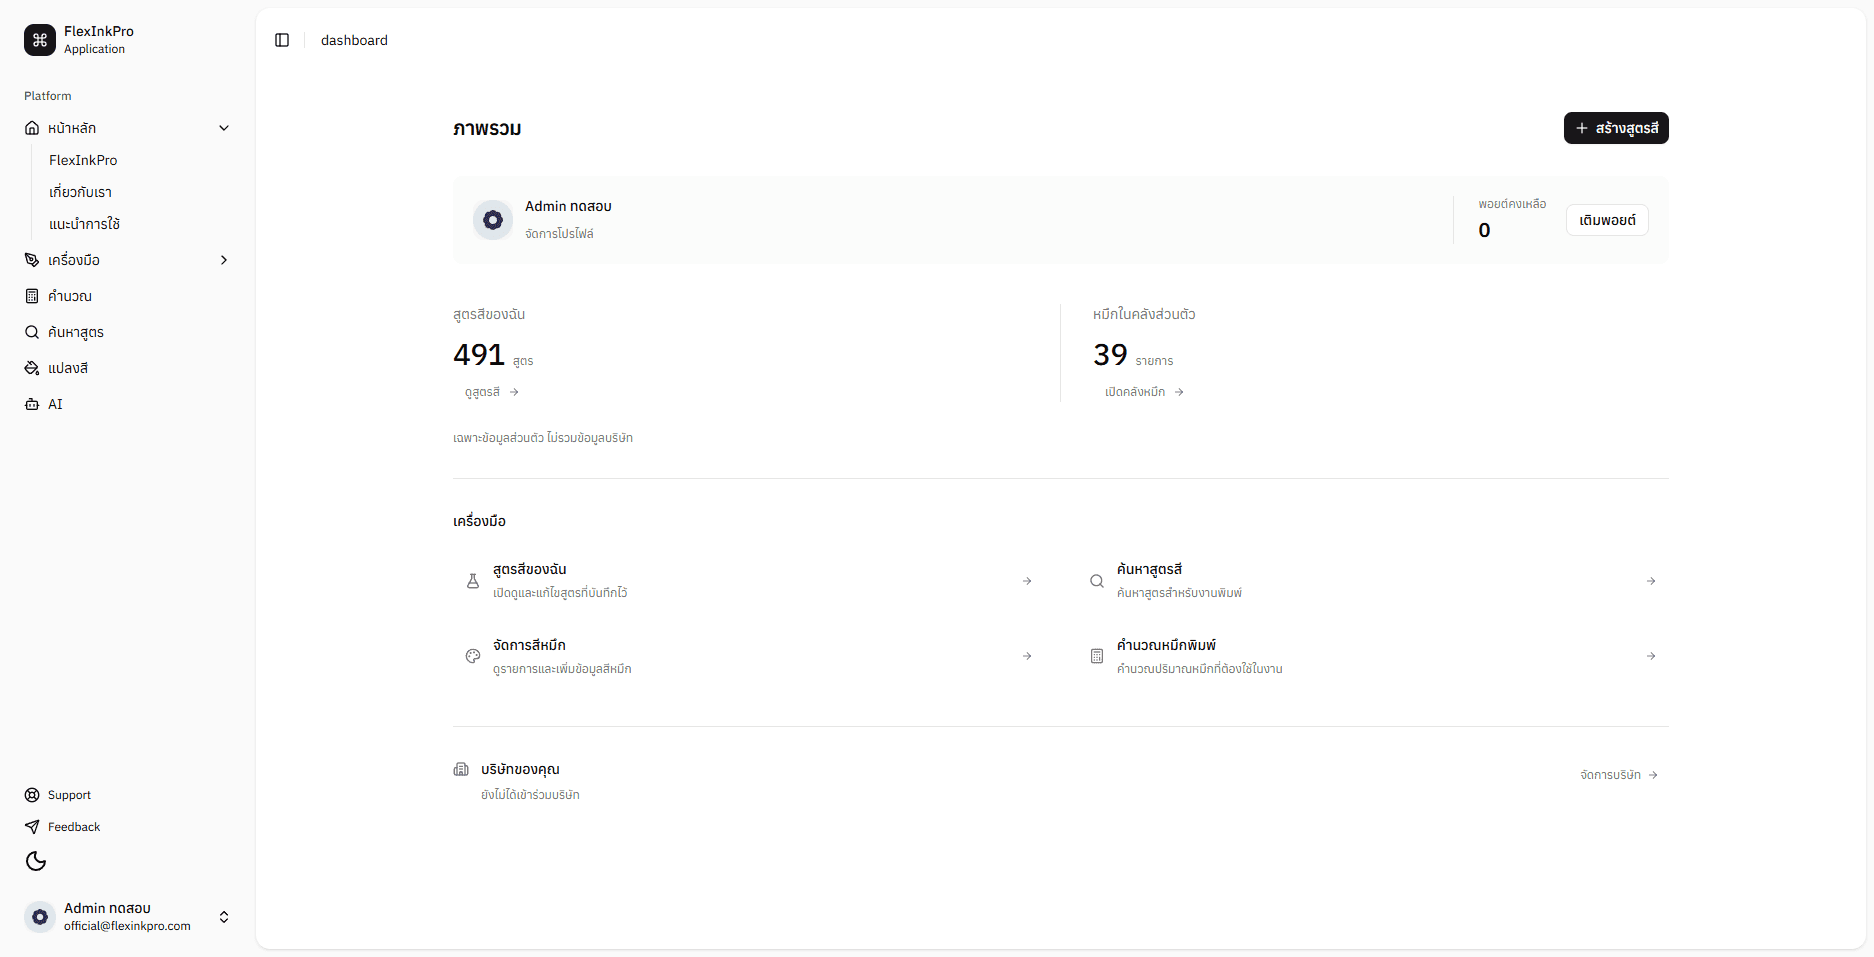The height and width of the screenshot is (957, 1874).
Task: Click the calculator icon for คำนวณ
Action: (x=32, y=296)
